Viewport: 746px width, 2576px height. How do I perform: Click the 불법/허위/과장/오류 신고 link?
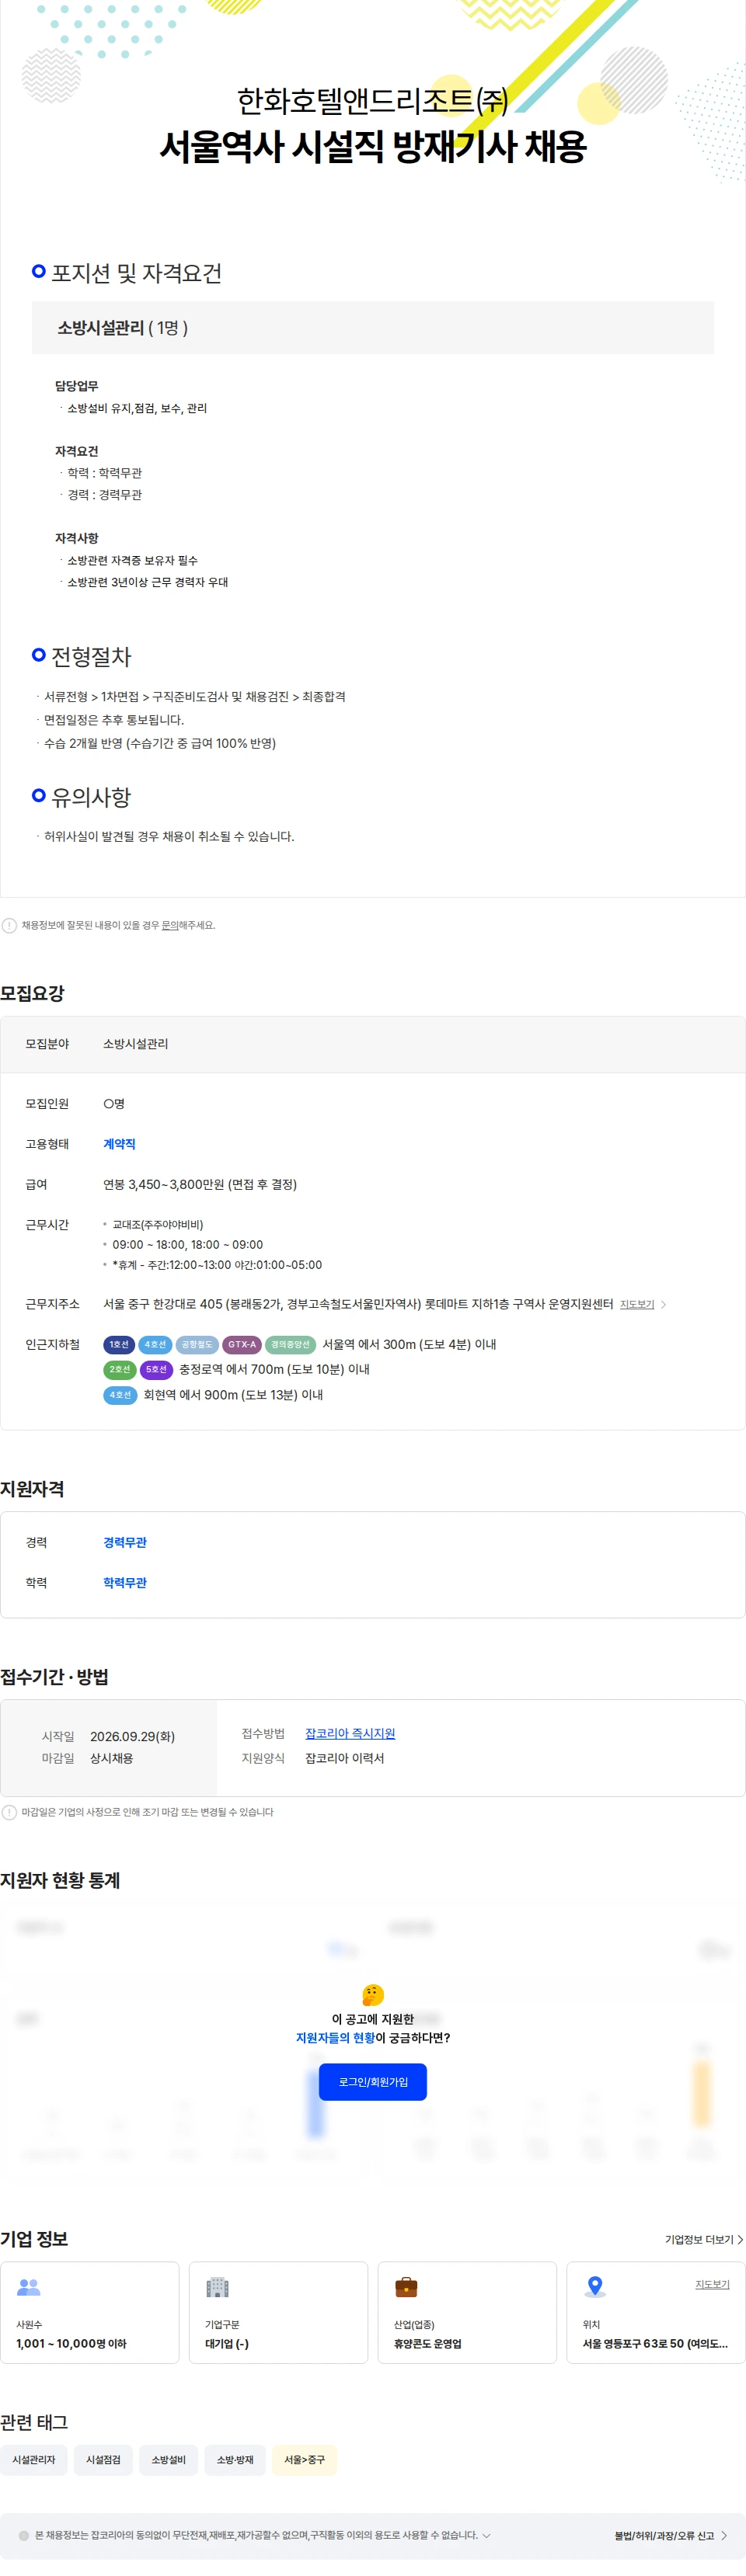[664, 2535]
